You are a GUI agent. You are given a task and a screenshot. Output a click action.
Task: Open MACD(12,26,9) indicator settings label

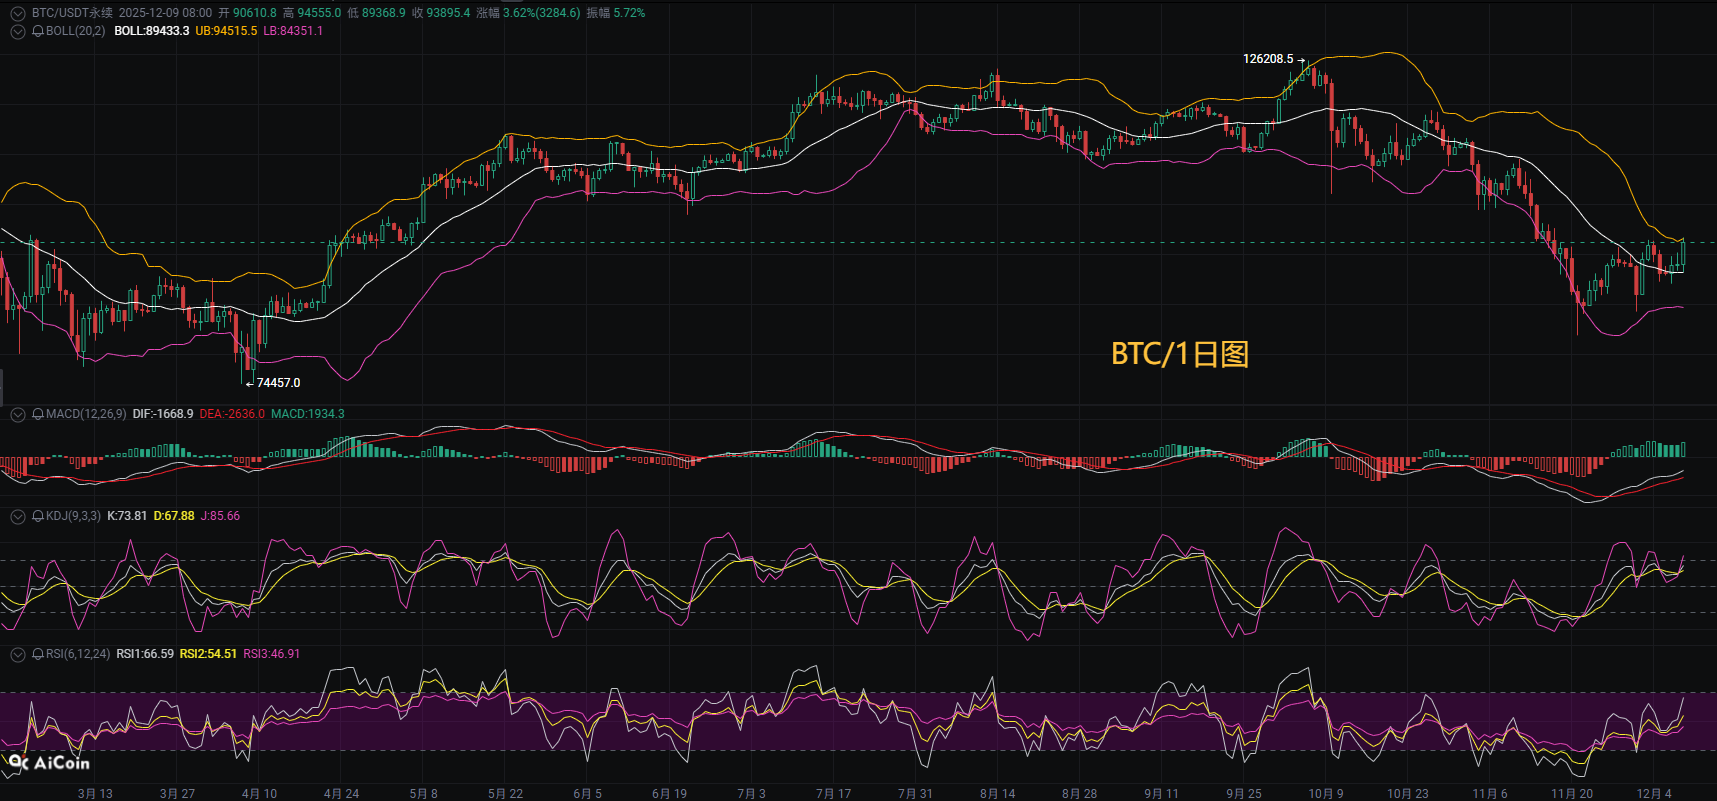[86, 414]
